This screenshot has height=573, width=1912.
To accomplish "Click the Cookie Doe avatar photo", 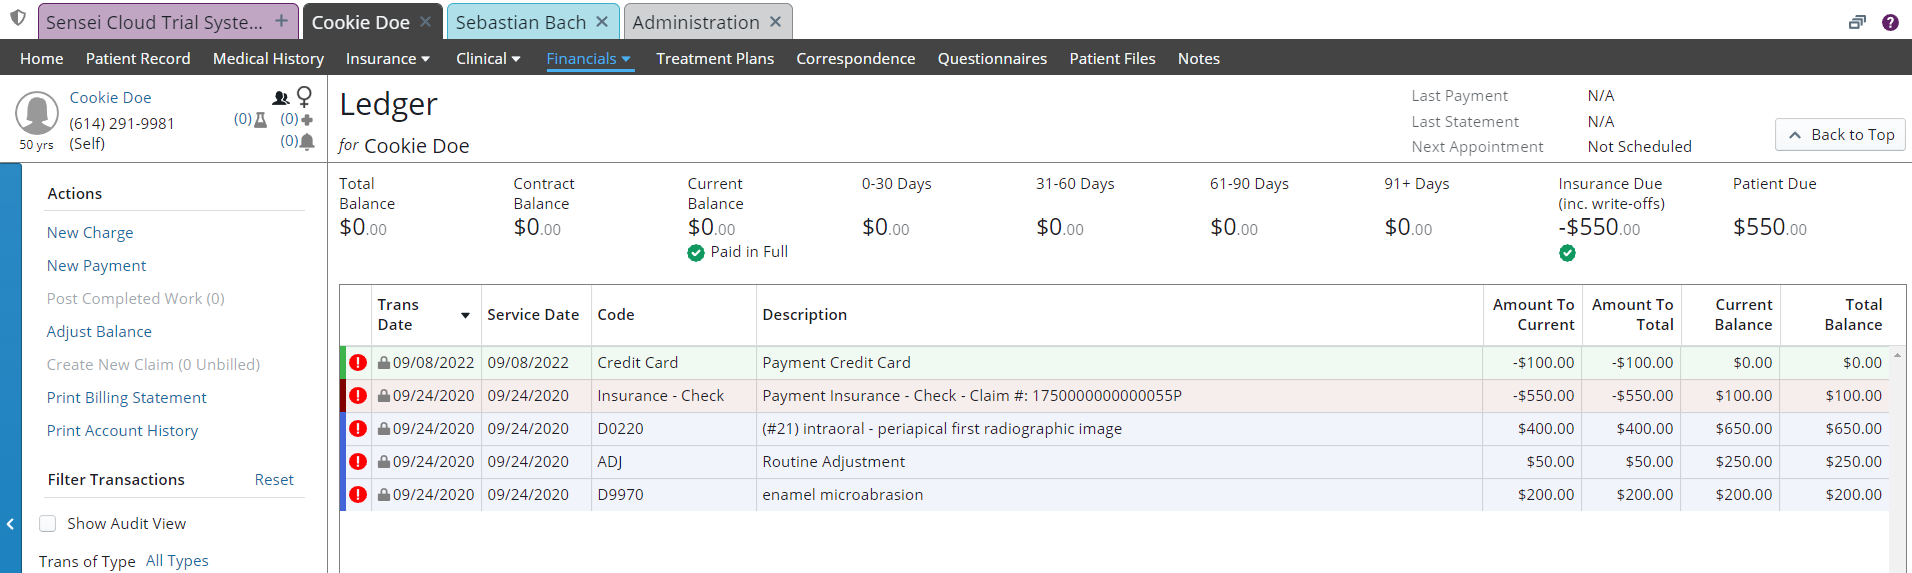I will (37, 114).
